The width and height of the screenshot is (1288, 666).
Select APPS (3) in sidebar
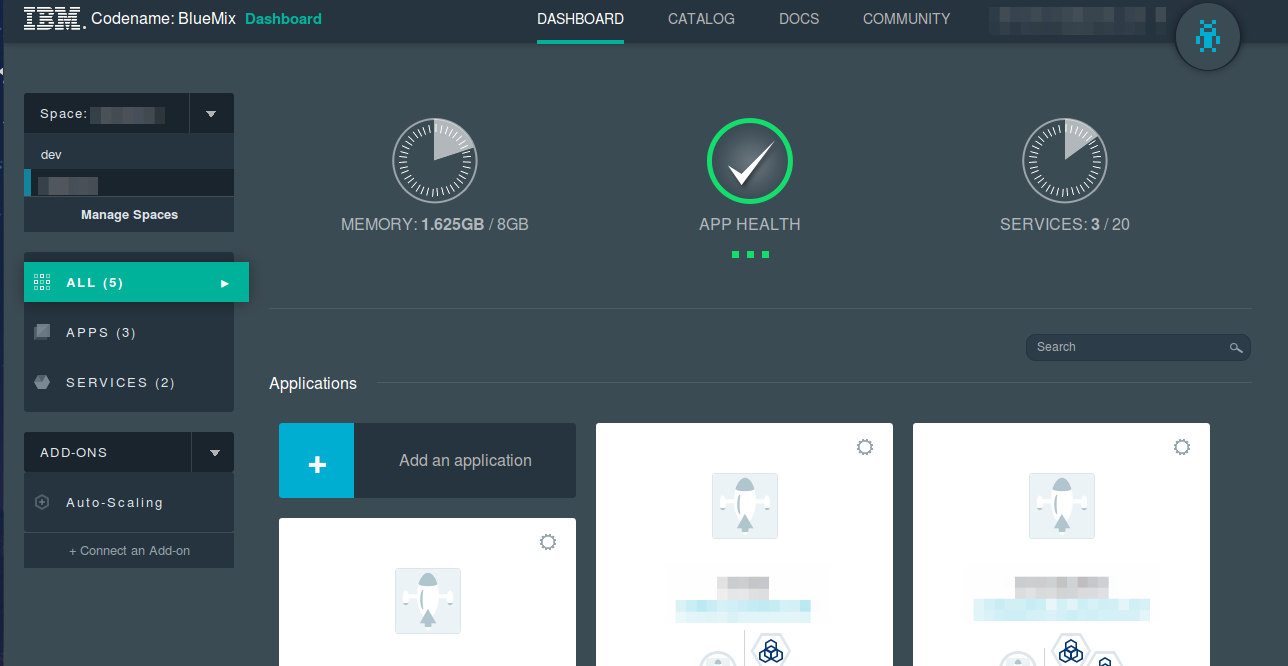(129, 332)
